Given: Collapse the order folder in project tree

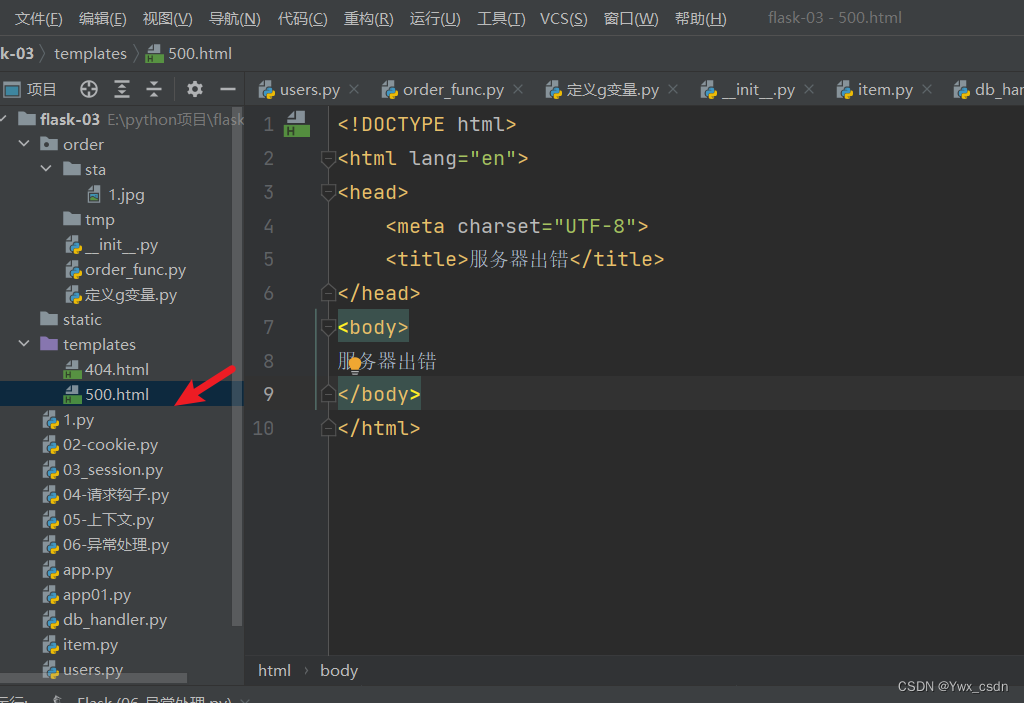Looking at the screenshot, I should [x=24, y=144].
